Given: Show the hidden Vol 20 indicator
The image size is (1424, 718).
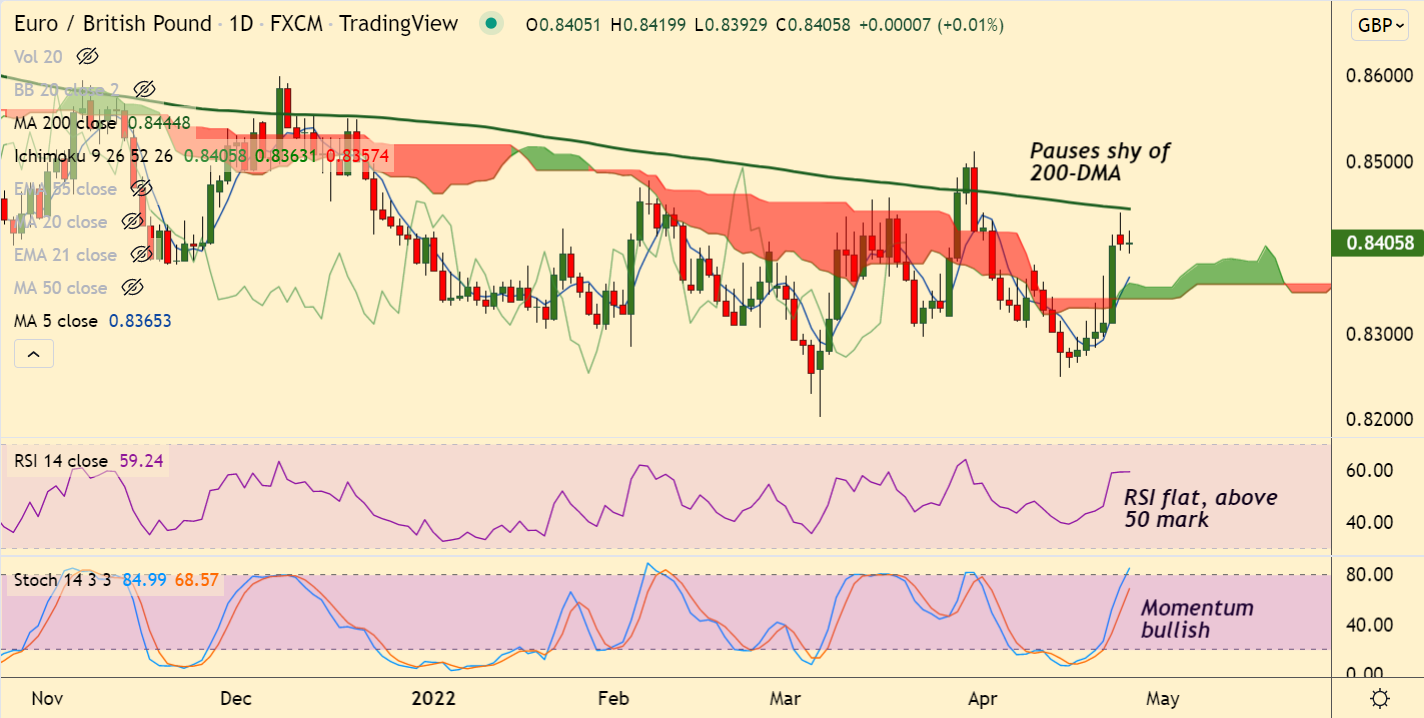Looking at the screenshot, I should pos(88,56).
